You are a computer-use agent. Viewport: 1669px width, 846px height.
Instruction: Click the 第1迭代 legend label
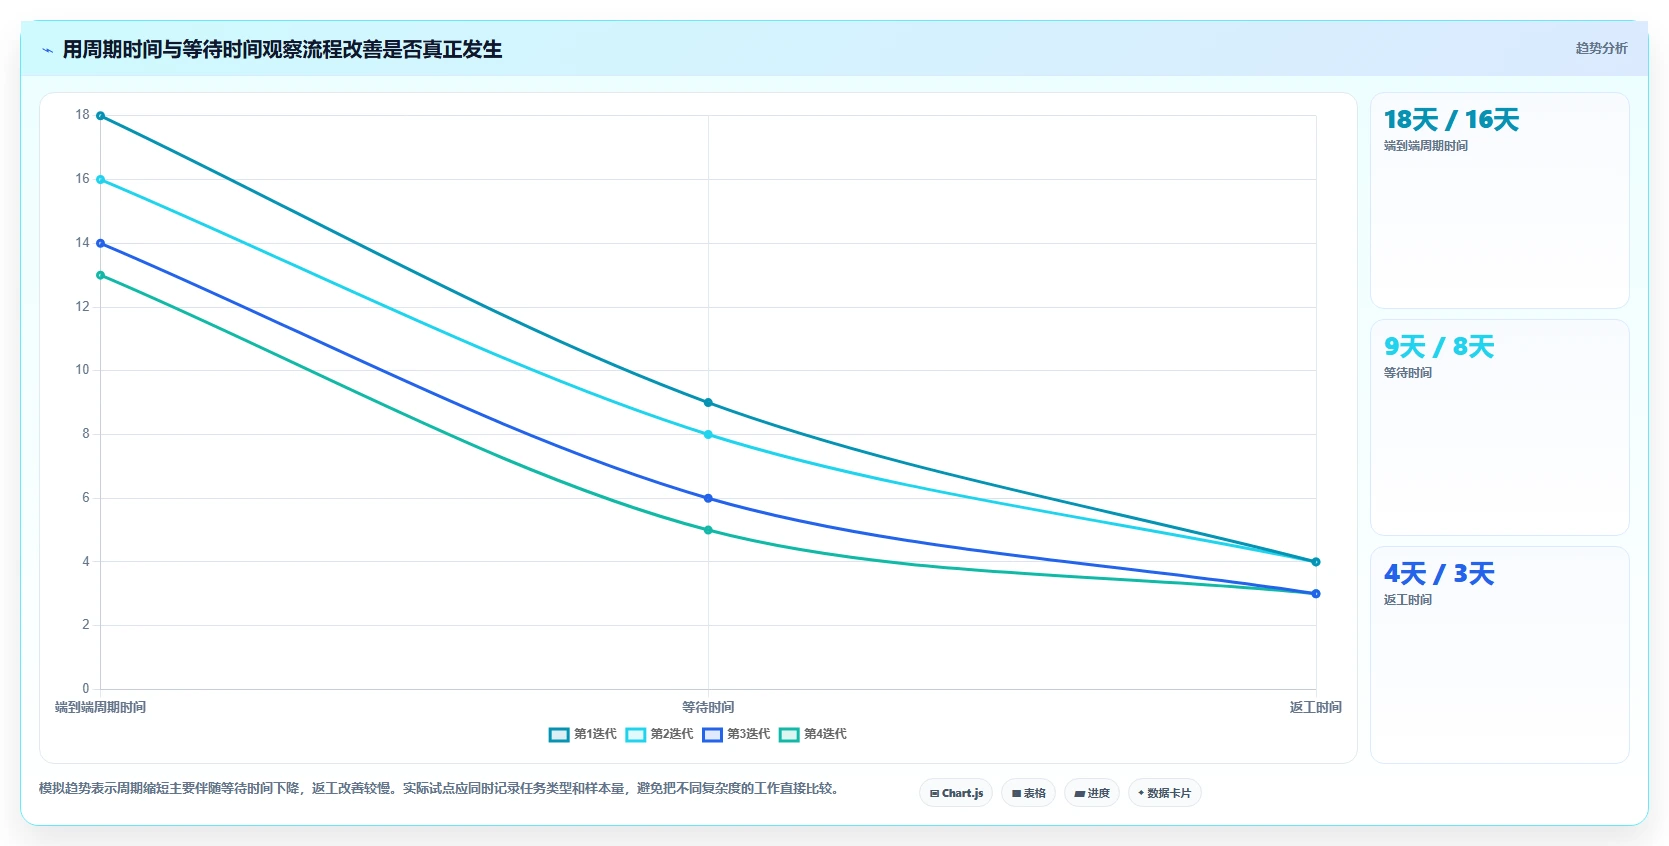click(x=595, y=734)
